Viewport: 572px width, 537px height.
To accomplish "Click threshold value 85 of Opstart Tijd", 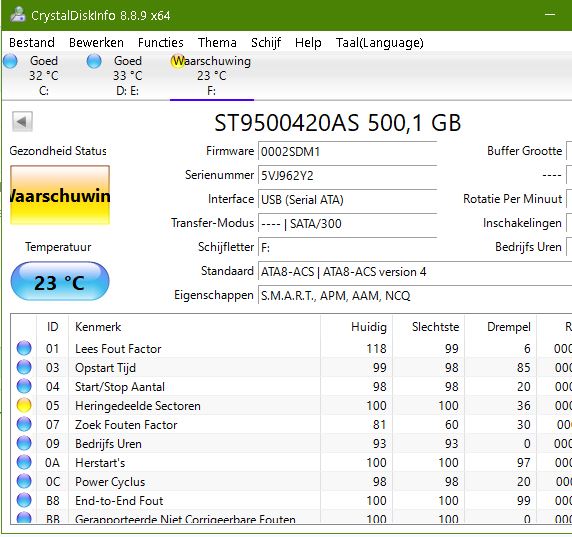I will 523,367.
